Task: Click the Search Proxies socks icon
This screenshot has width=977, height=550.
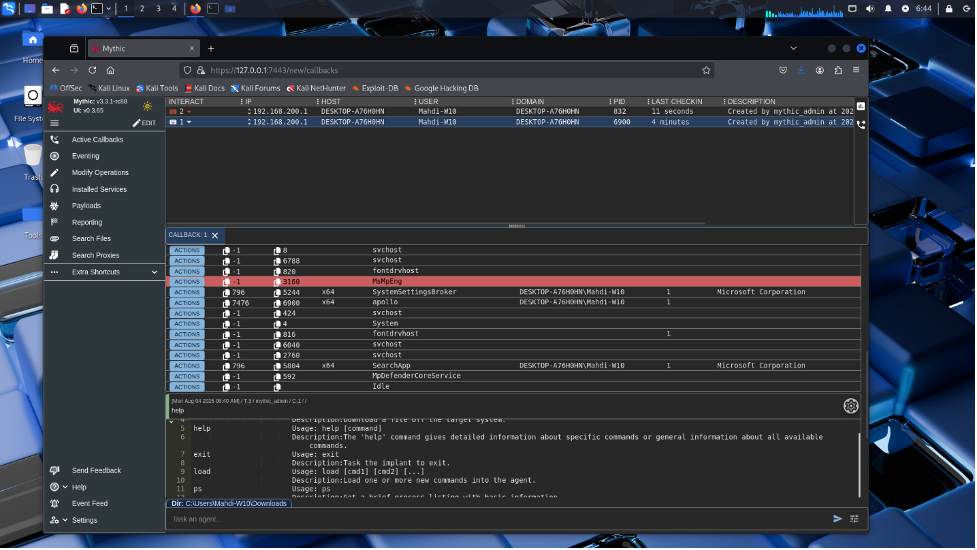Action: (x=55, y=255)
